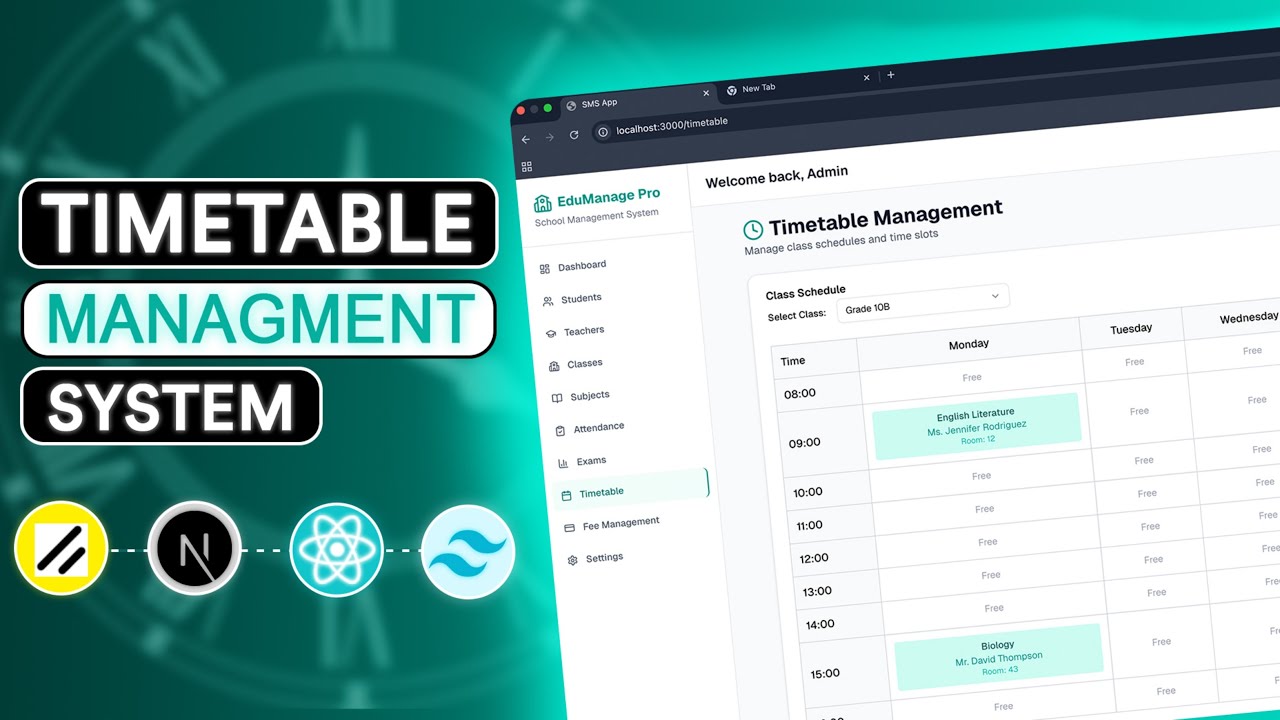Open Settings in the sidebar

(596, 558)
